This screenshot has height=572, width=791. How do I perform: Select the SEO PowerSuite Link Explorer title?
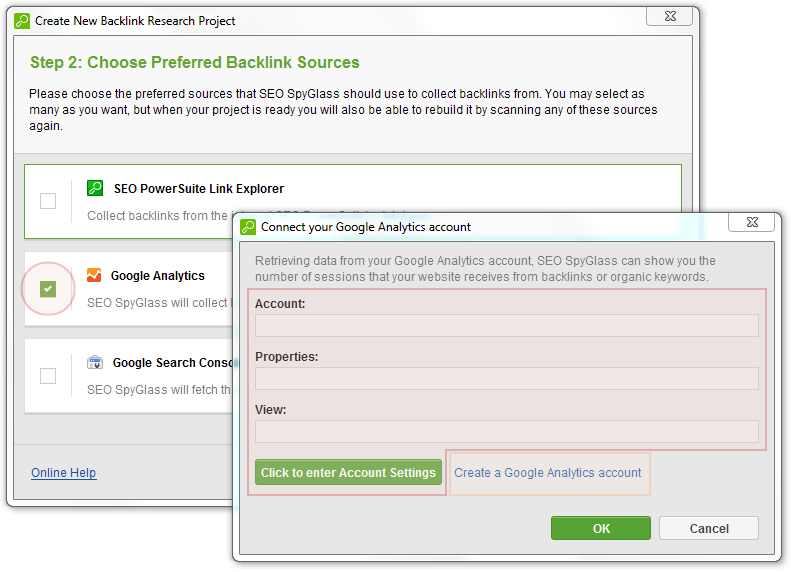pos(198,189)
